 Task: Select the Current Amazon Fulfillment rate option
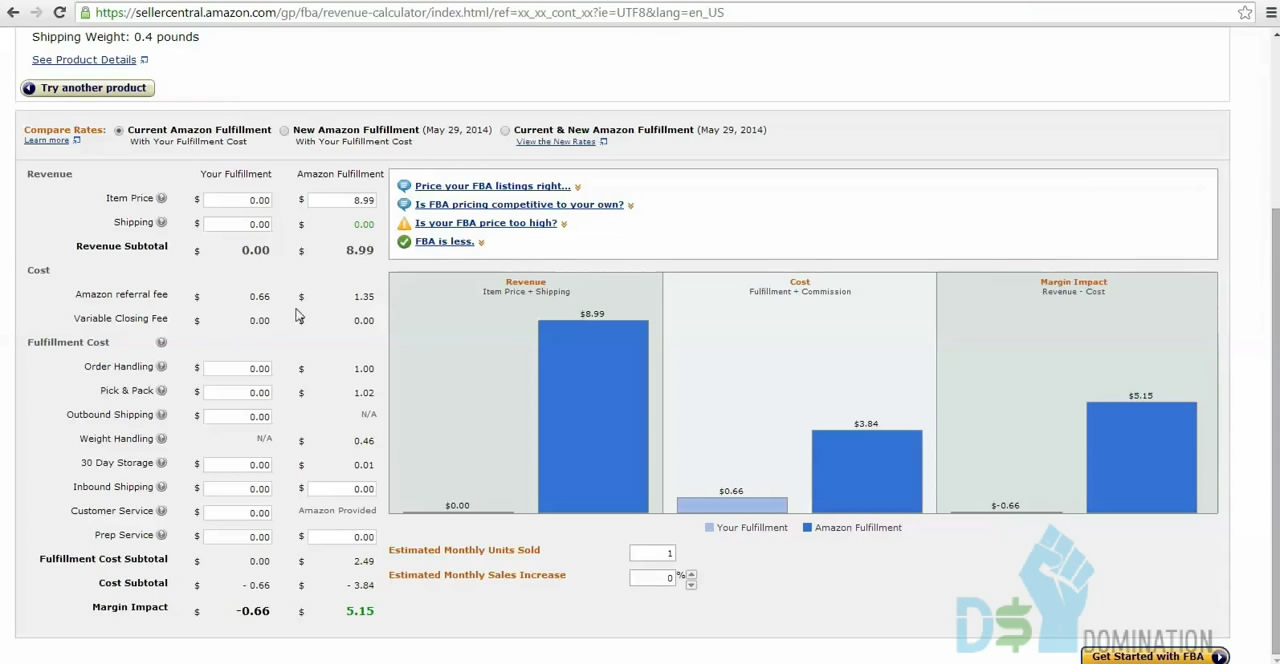coord(119,130)
